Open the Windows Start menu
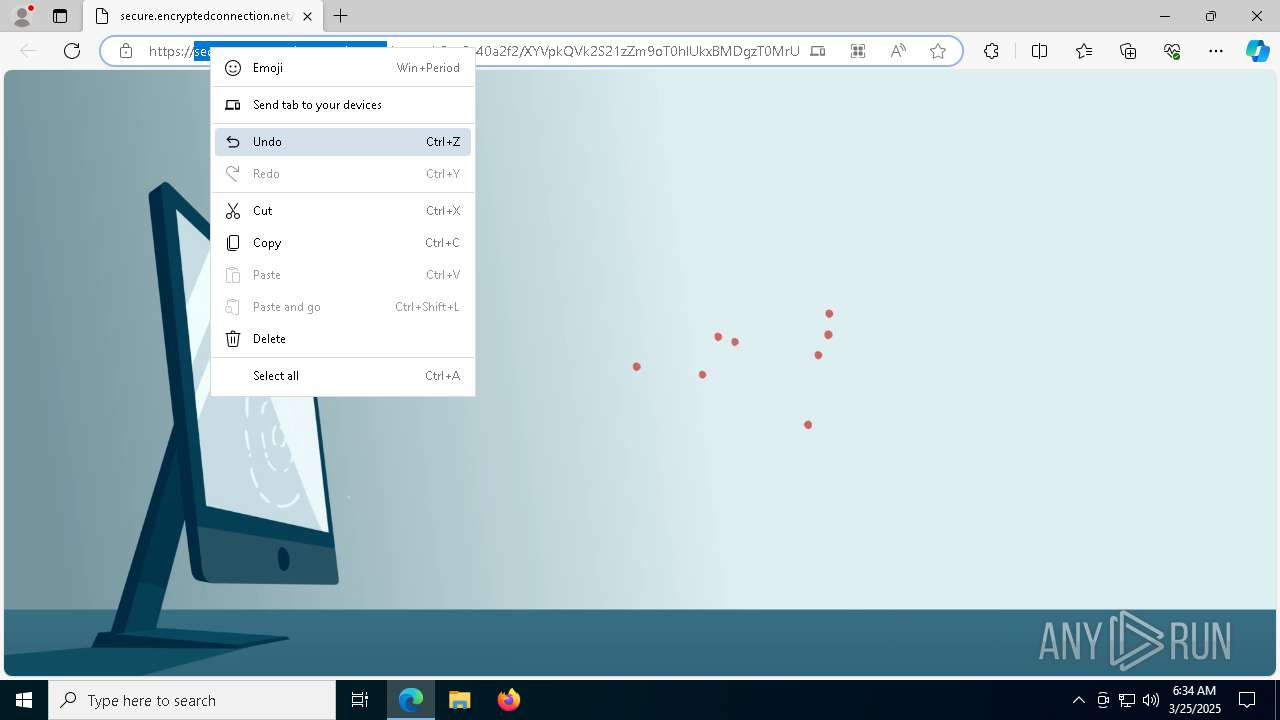Image resolution: width=1280 pixels, height=720 pixels. [24, 700]
